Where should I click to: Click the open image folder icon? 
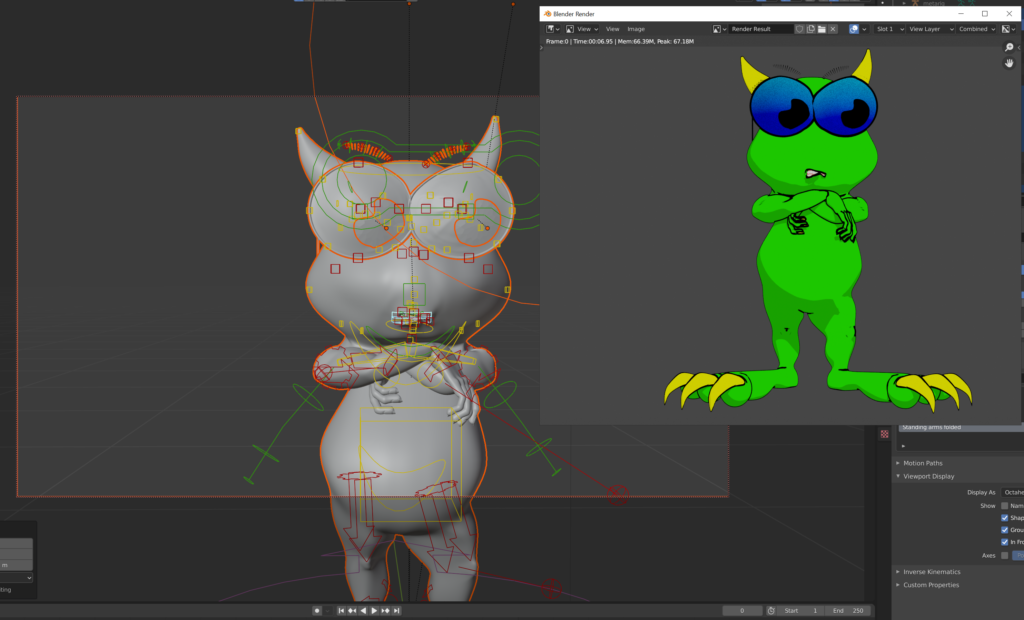(821, 29)
